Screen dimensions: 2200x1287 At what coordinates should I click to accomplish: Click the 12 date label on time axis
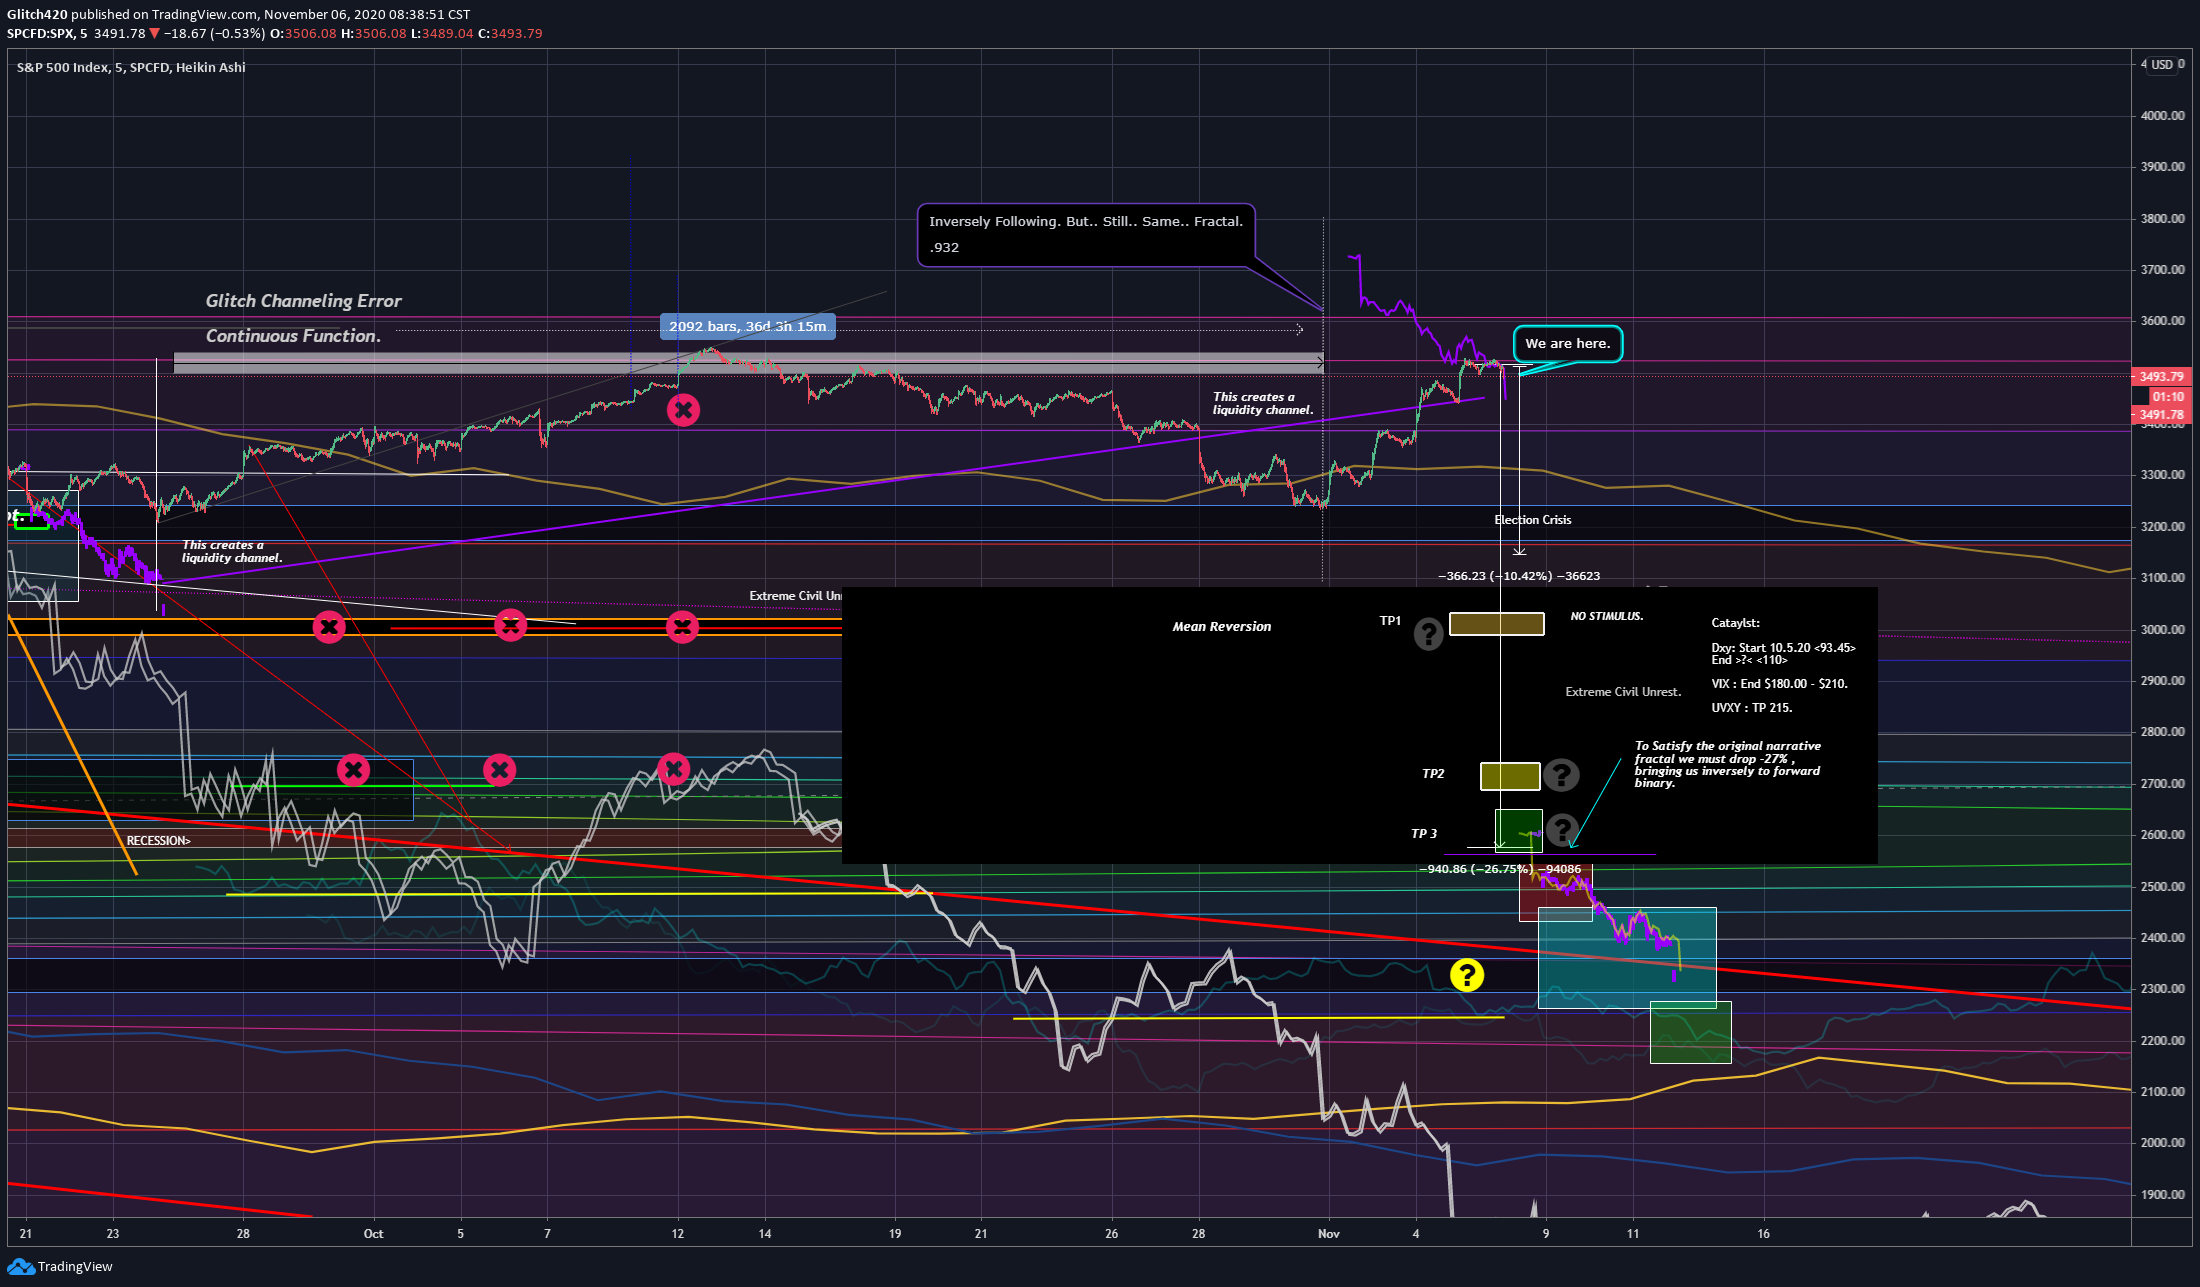pyautogui.click(x=678, y=1234)
